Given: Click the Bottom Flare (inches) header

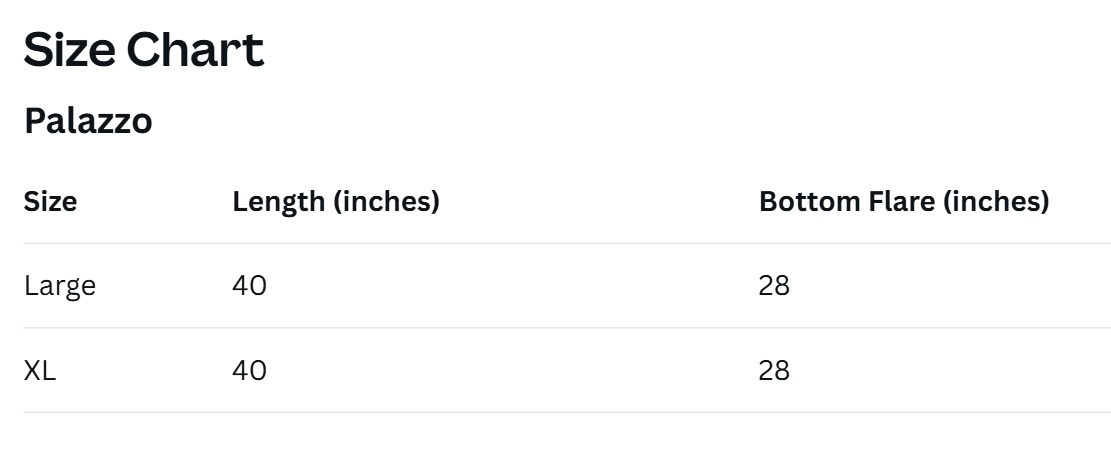Looking at the screenshot, I should click(904, 201).
